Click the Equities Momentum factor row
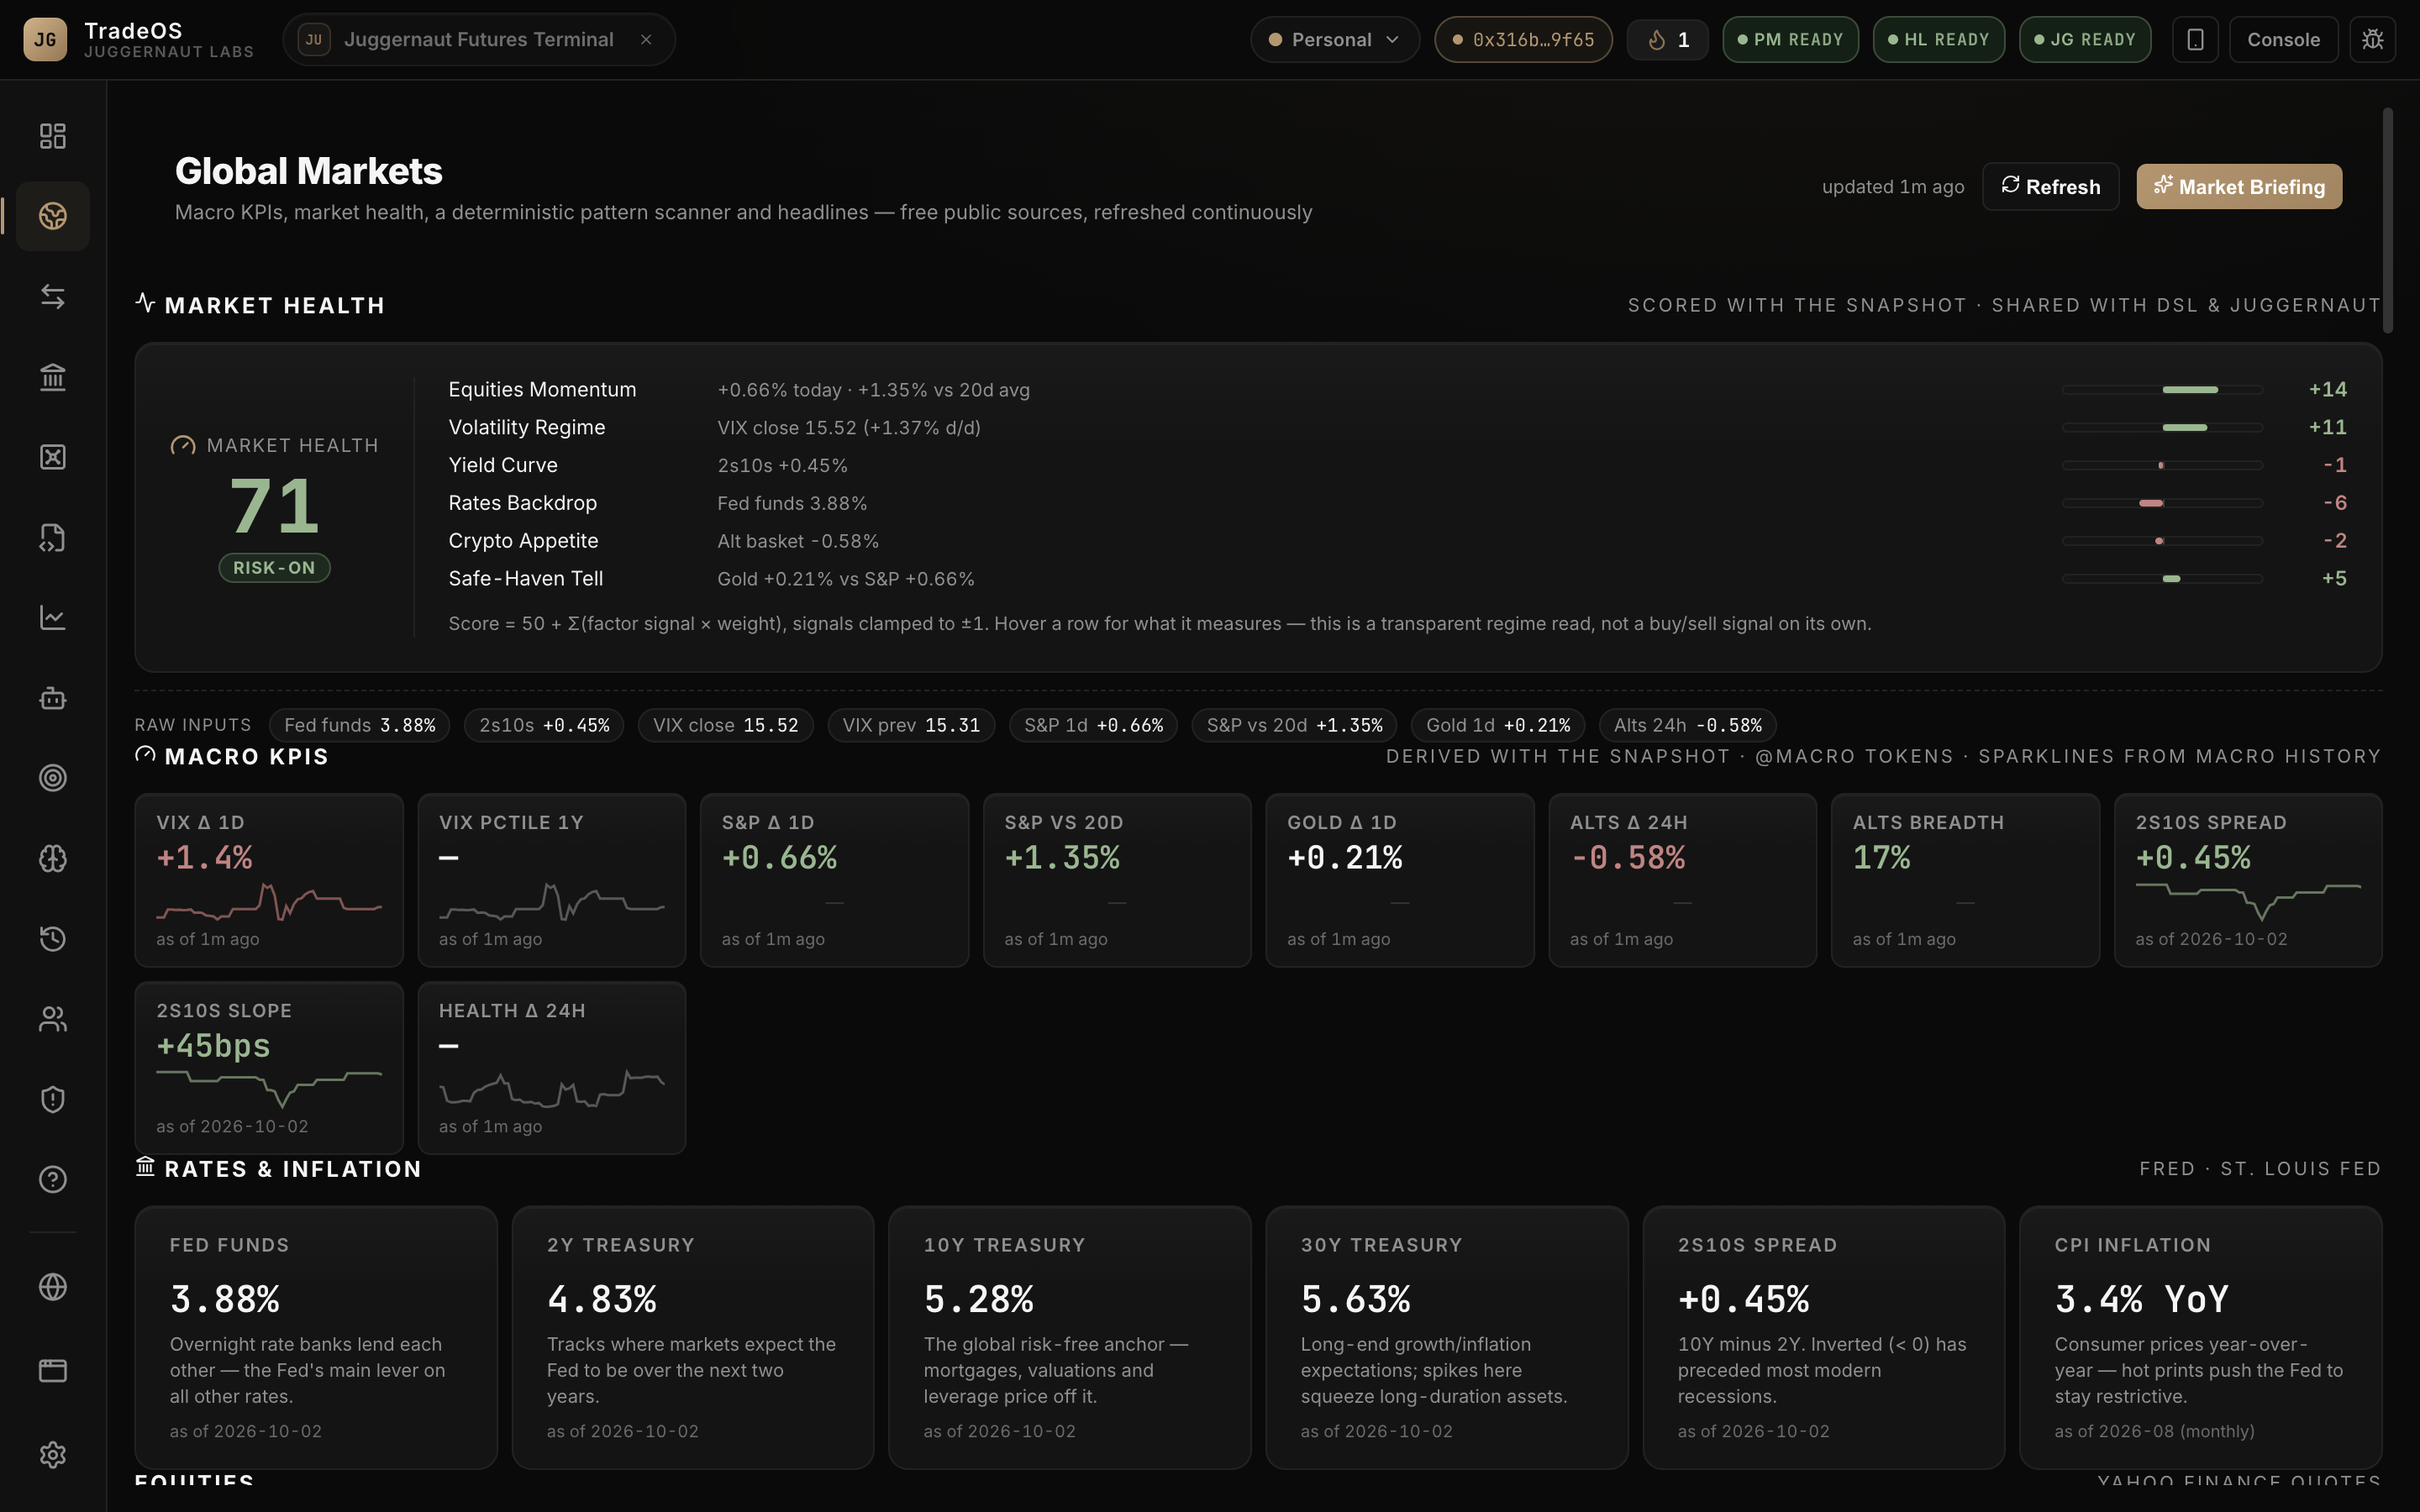Image resolution: width=2420 pixels, height=1512 pixels. point(1397,390)
